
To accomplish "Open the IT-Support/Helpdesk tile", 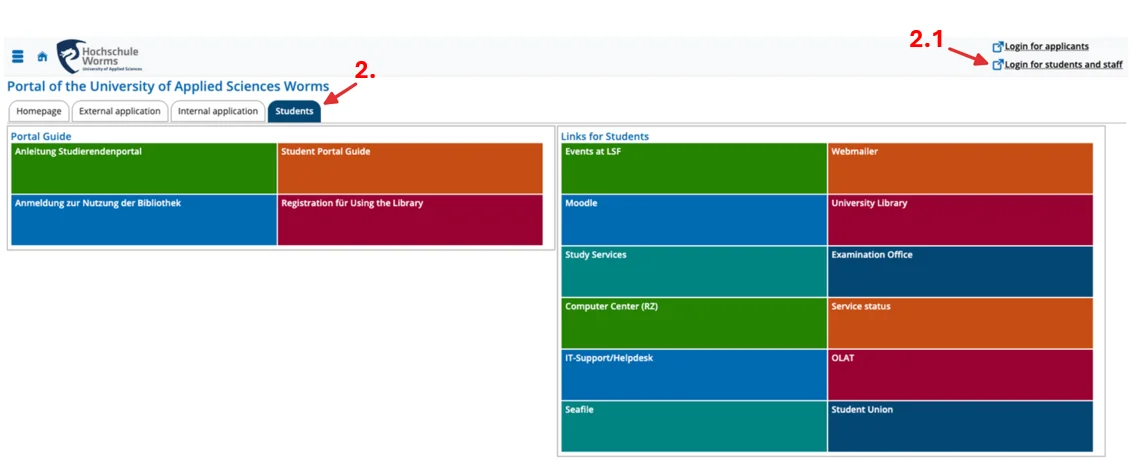I will click(x=693, y=374).
